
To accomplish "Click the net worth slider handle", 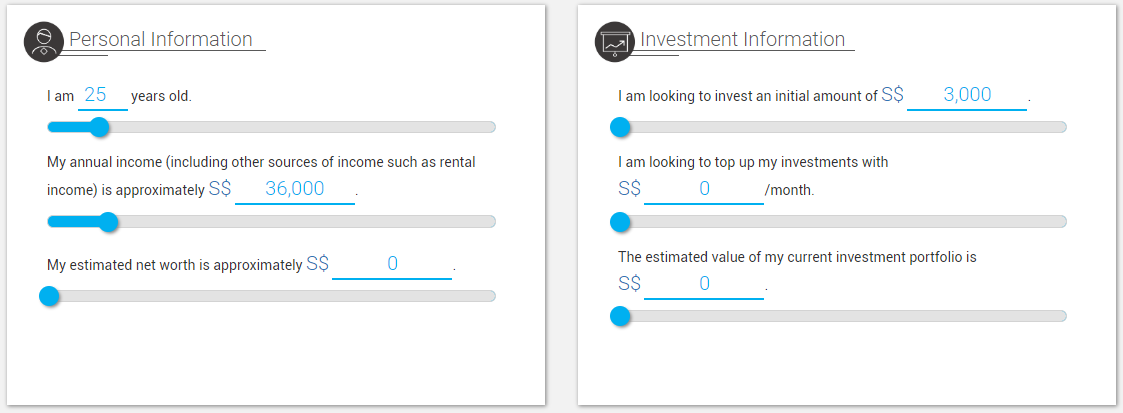I will (x=49, y=296).
